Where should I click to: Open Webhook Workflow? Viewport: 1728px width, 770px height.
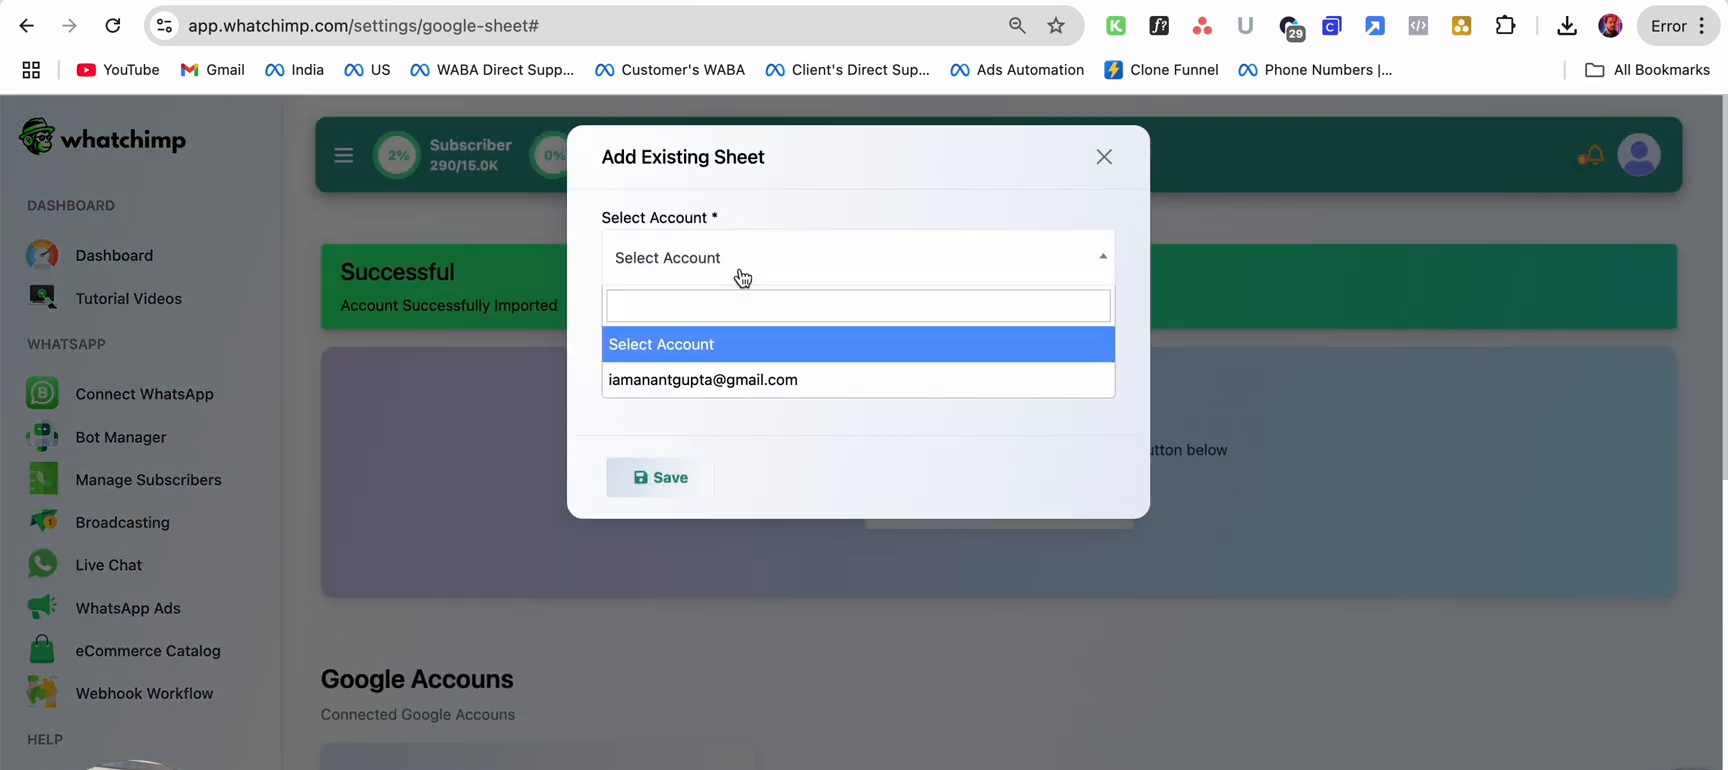[120, 694]
